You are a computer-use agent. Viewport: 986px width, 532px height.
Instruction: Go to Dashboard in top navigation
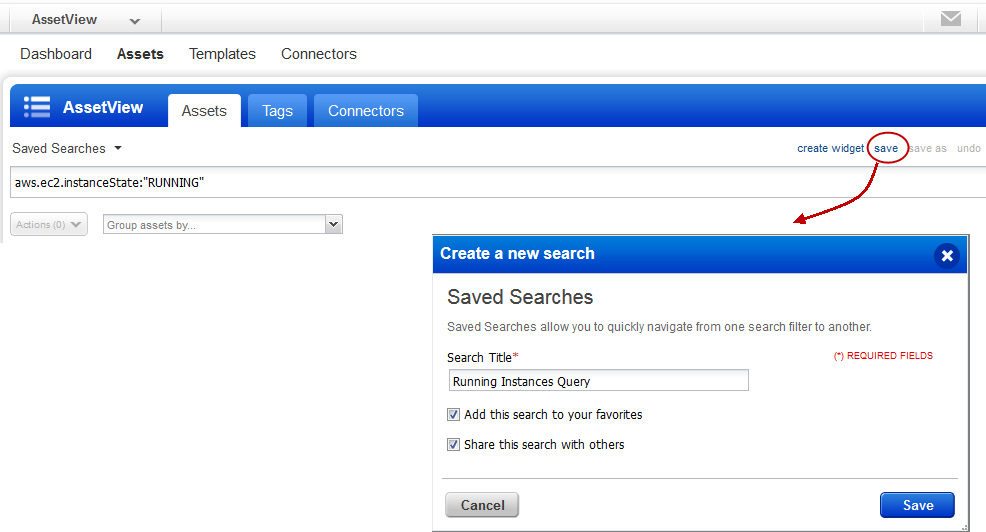pyautogui.click(x=56, y=54)
